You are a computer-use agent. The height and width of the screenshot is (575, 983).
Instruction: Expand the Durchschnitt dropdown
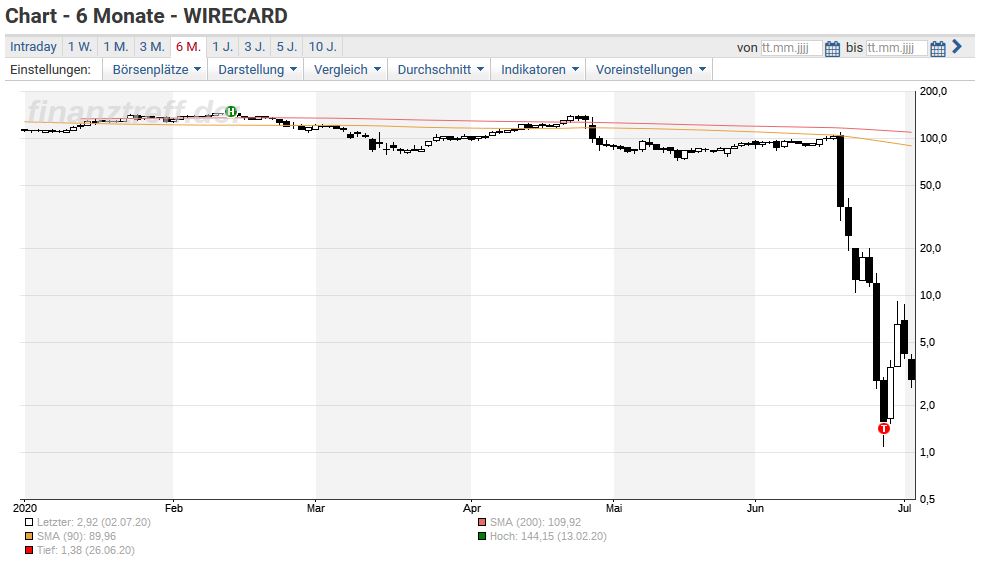pos(439,70)
